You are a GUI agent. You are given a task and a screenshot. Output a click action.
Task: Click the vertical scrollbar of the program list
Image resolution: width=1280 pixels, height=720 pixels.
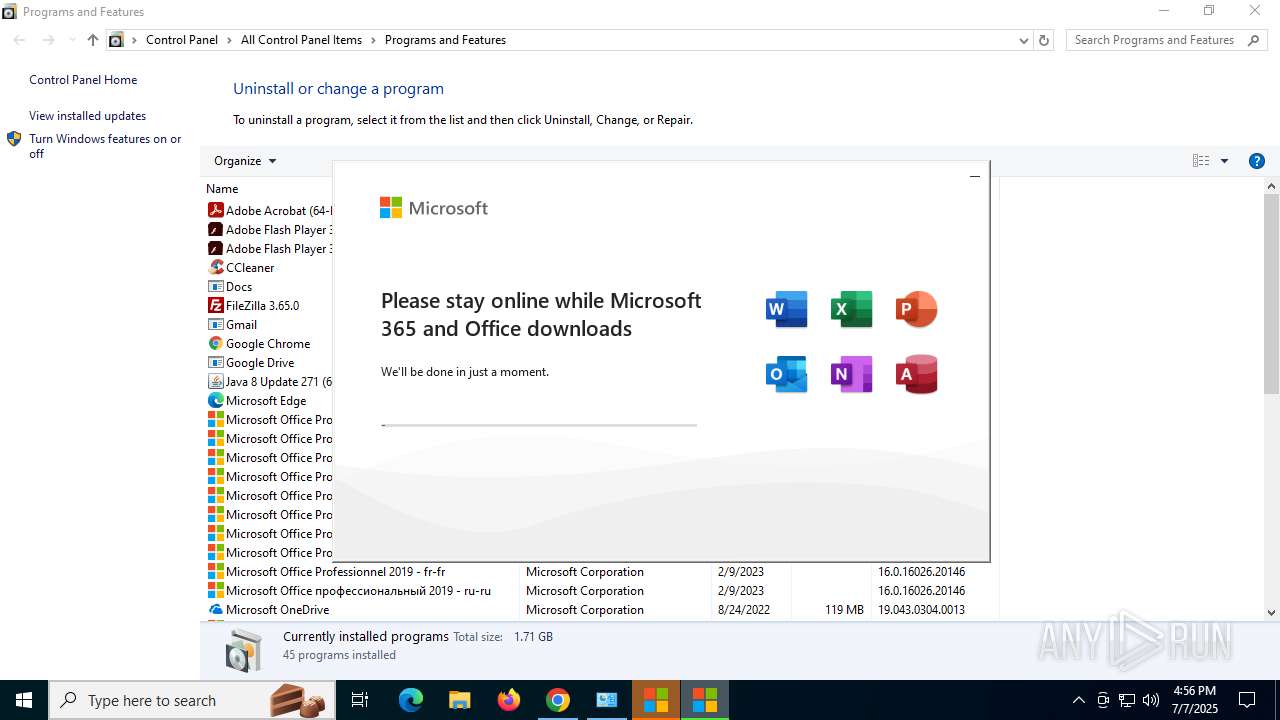tap(1272, 294)
